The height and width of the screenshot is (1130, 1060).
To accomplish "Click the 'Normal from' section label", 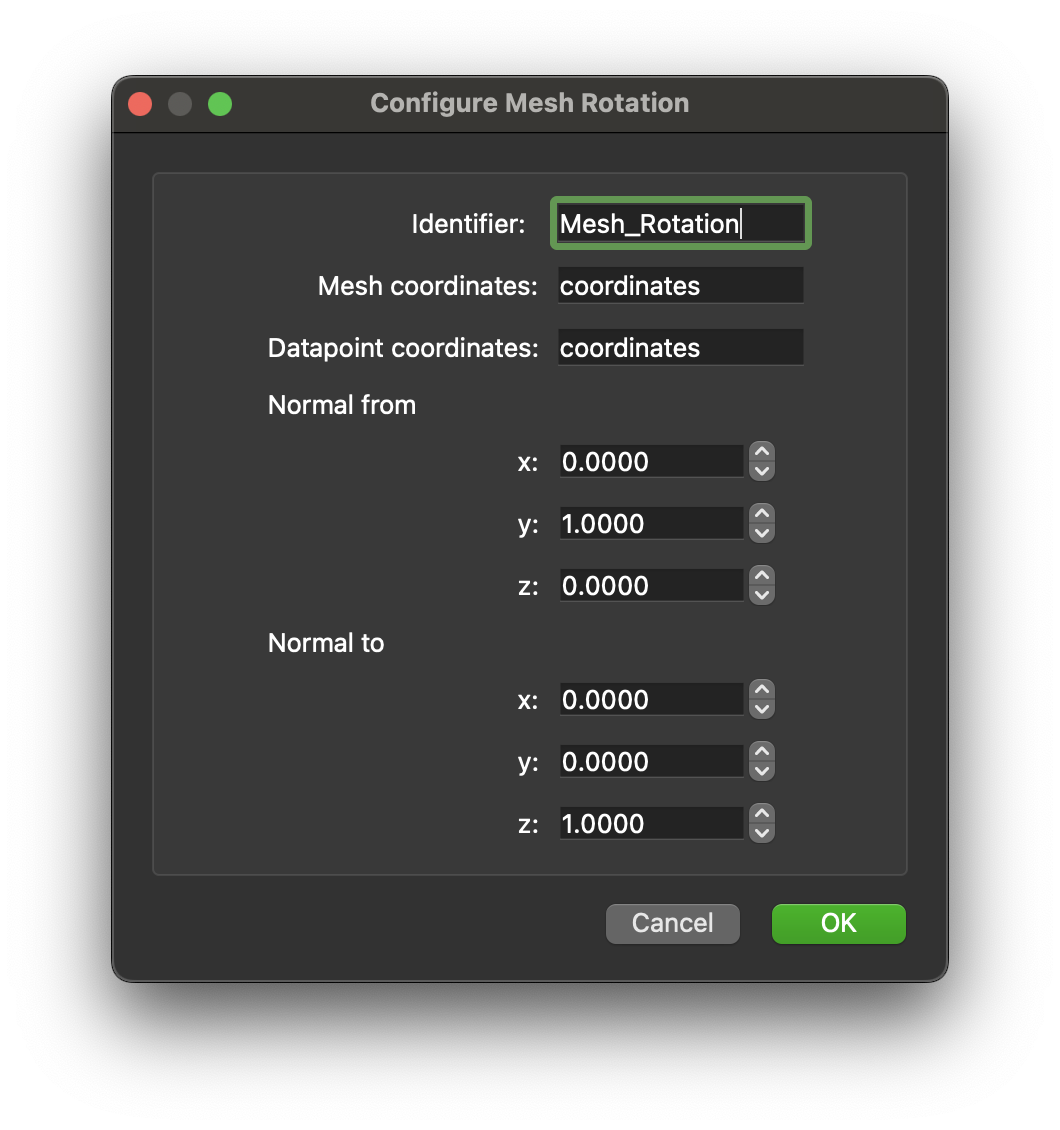I will [x=342, y=405].
